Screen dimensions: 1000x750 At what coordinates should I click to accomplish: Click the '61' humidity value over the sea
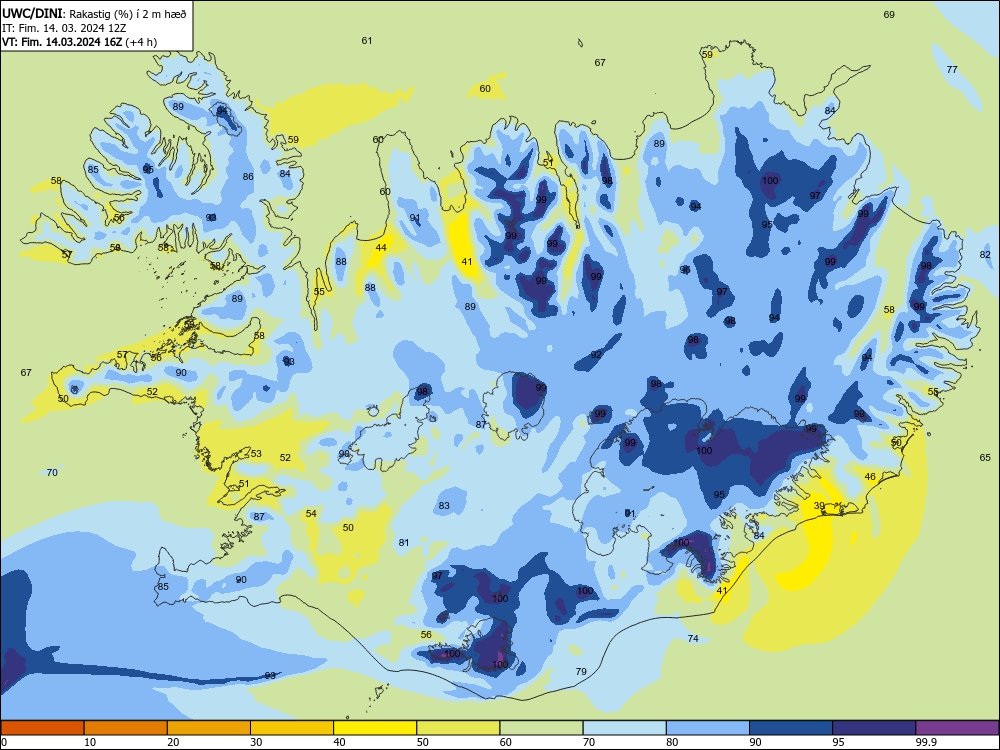pos(367,41)
